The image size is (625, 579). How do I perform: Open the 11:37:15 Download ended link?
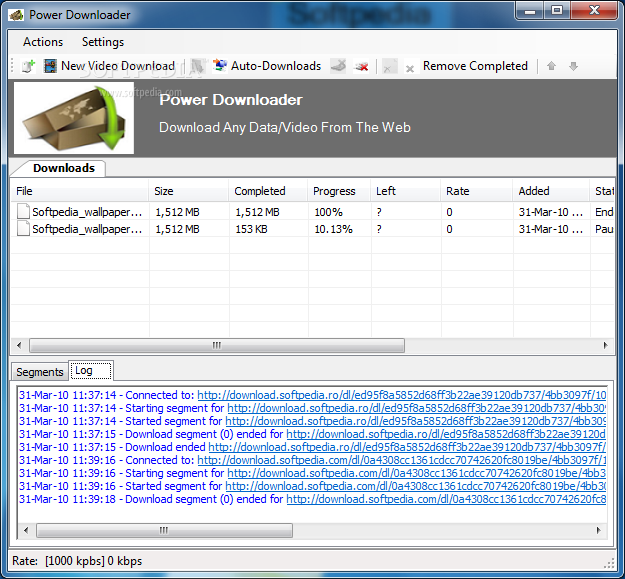click(x=407, y=447)
